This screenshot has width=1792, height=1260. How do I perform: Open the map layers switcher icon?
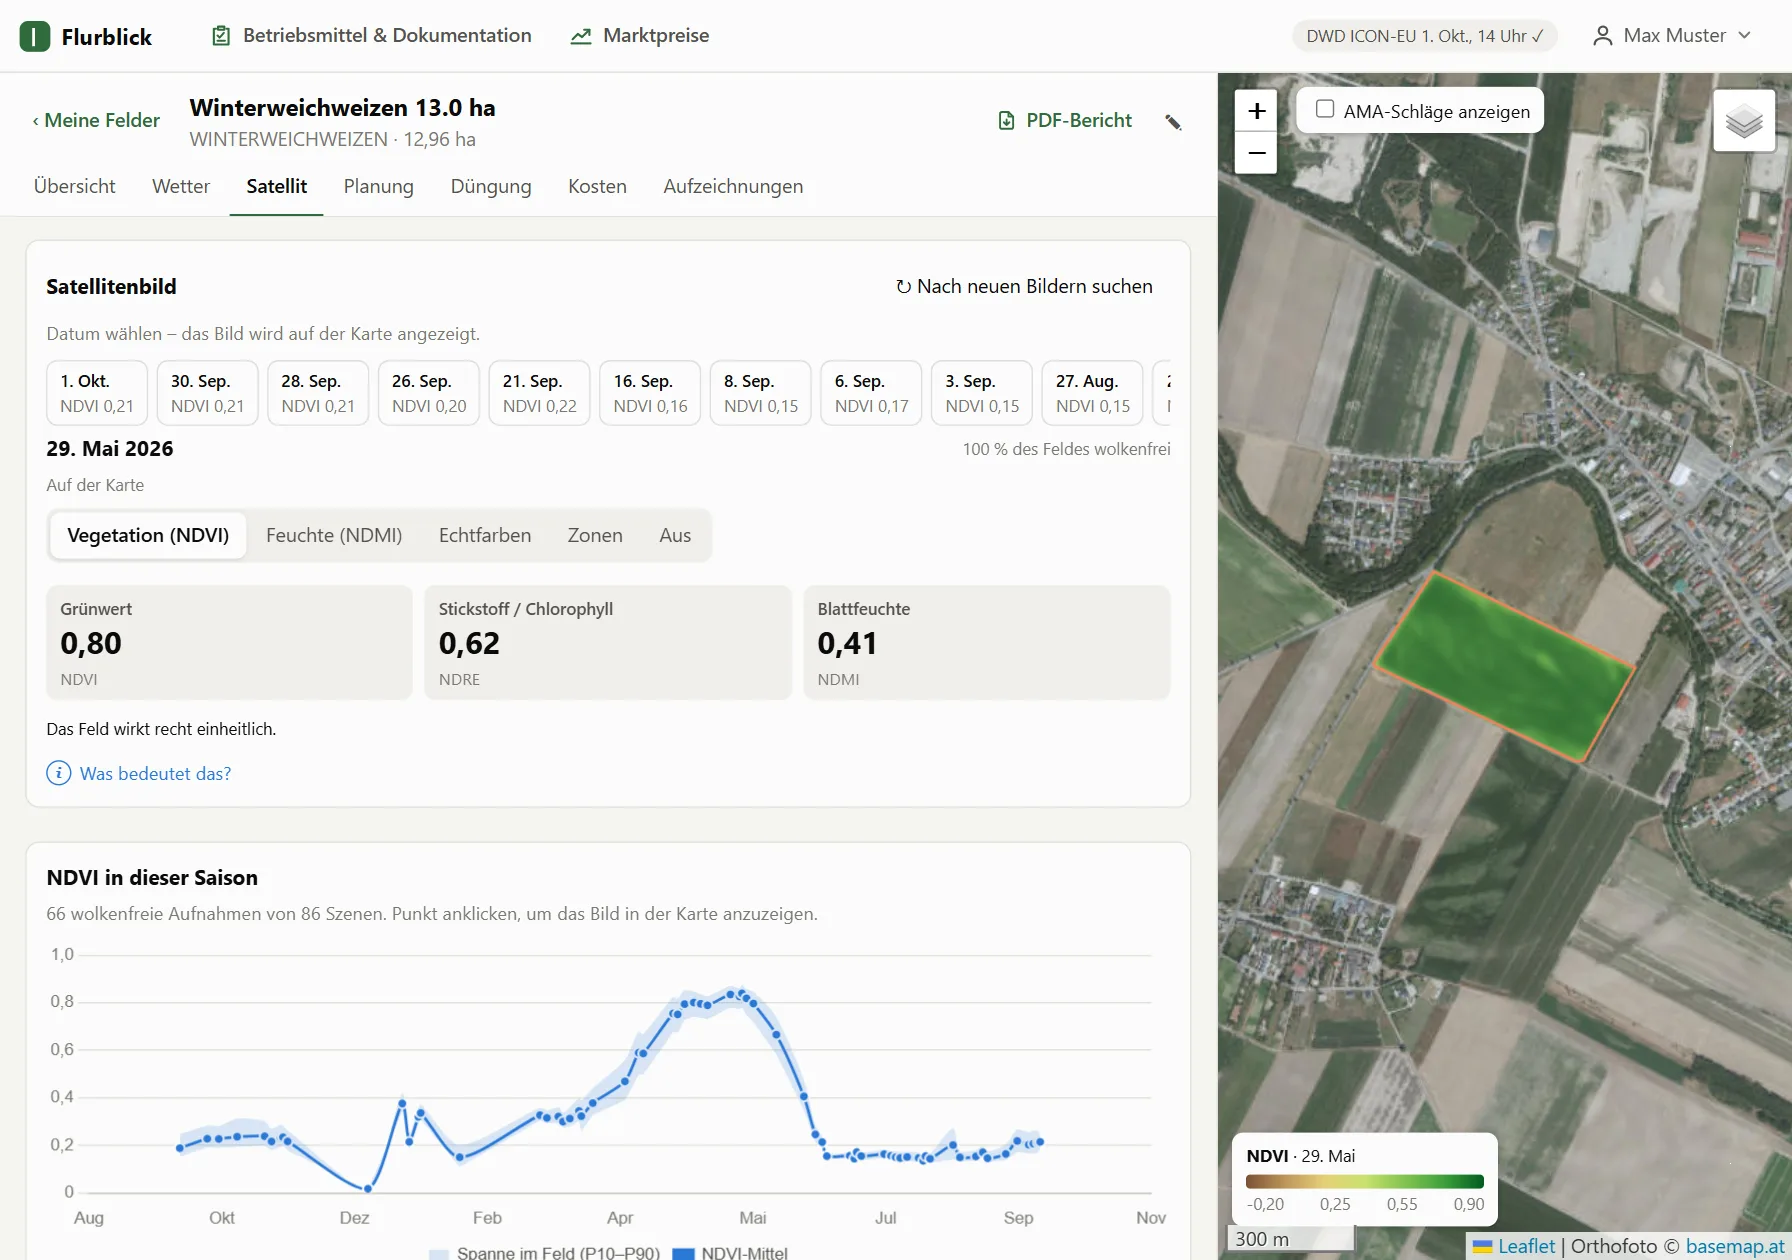coord(1744,121)
